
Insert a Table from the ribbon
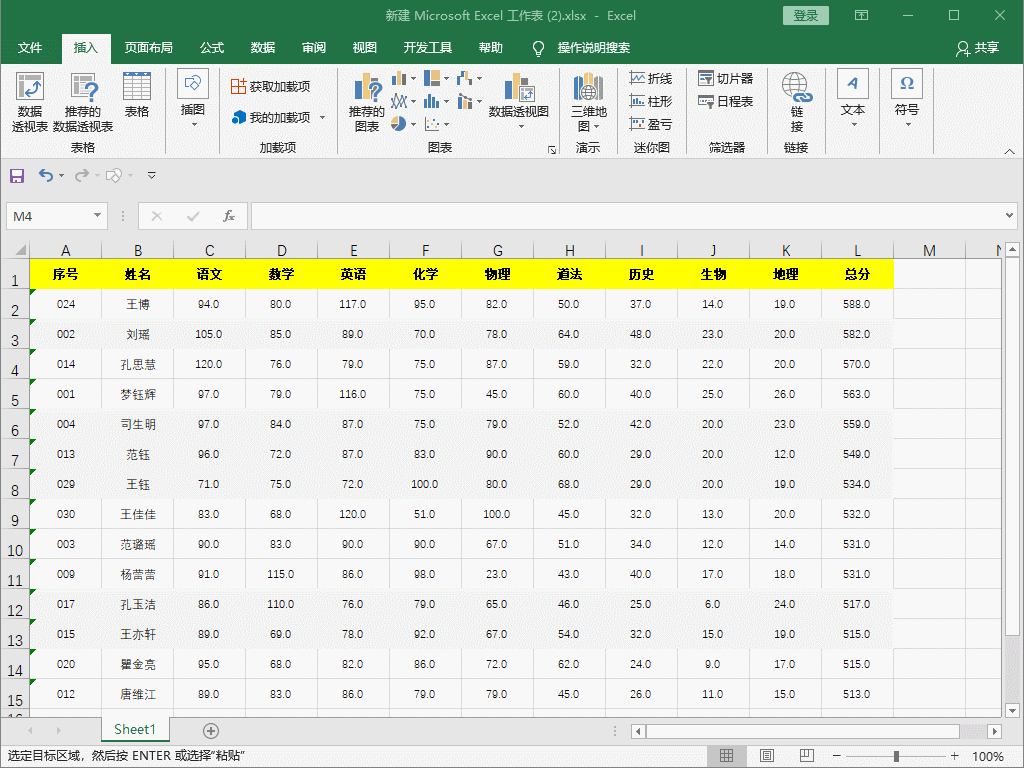point(136,95)
